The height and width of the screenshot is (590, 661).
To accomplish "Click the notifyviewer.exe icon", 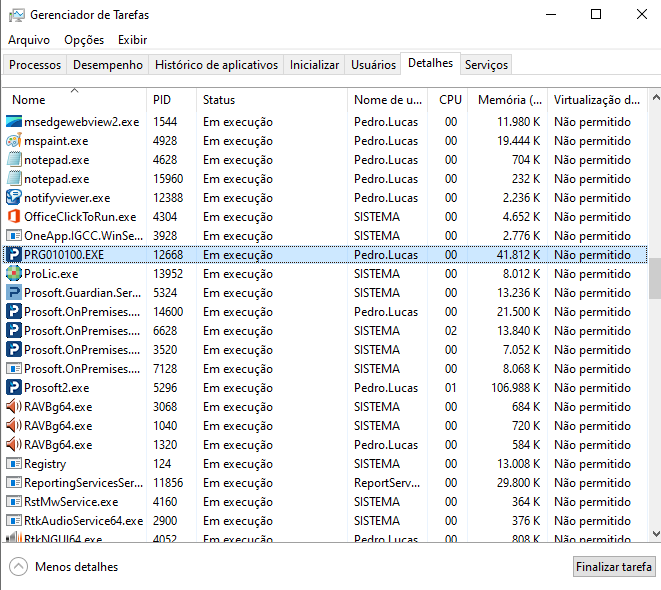I will tap(14, 198).
